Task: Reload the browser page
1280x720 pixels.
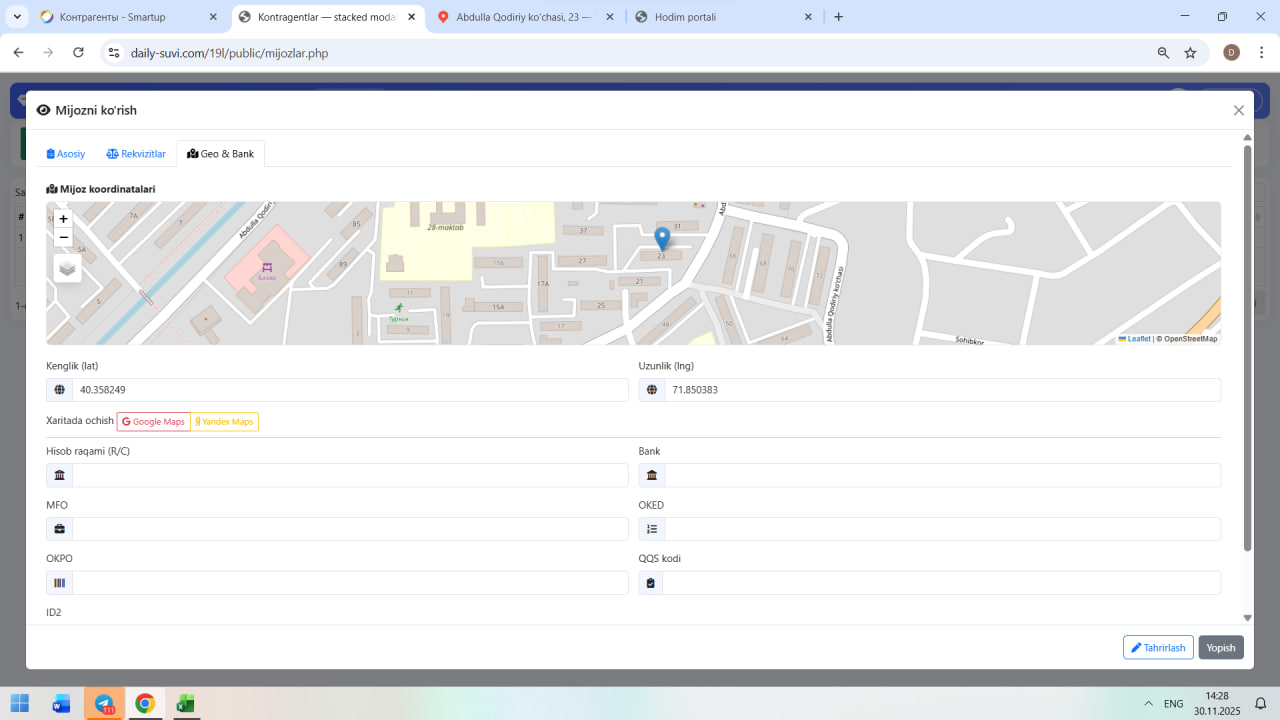Action: coord(78,53)
